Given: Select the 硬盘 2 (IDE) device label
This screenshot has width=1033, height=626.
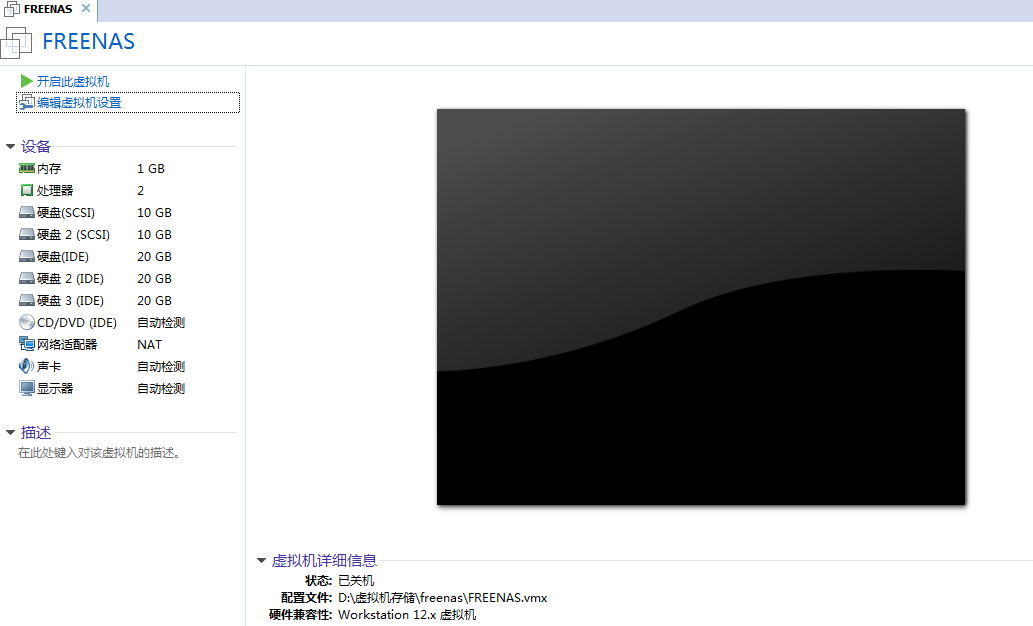Looking at the screenshot, I should pos(70,279).
